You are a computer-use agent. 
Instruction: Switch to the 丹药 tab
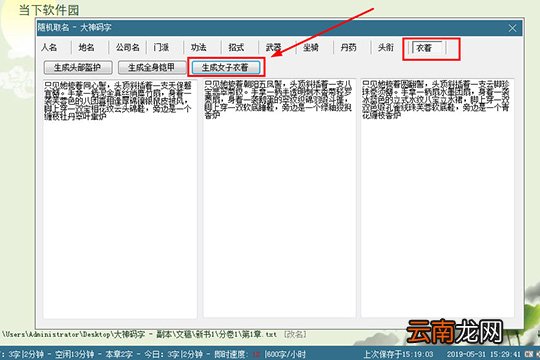pos(348,47)
